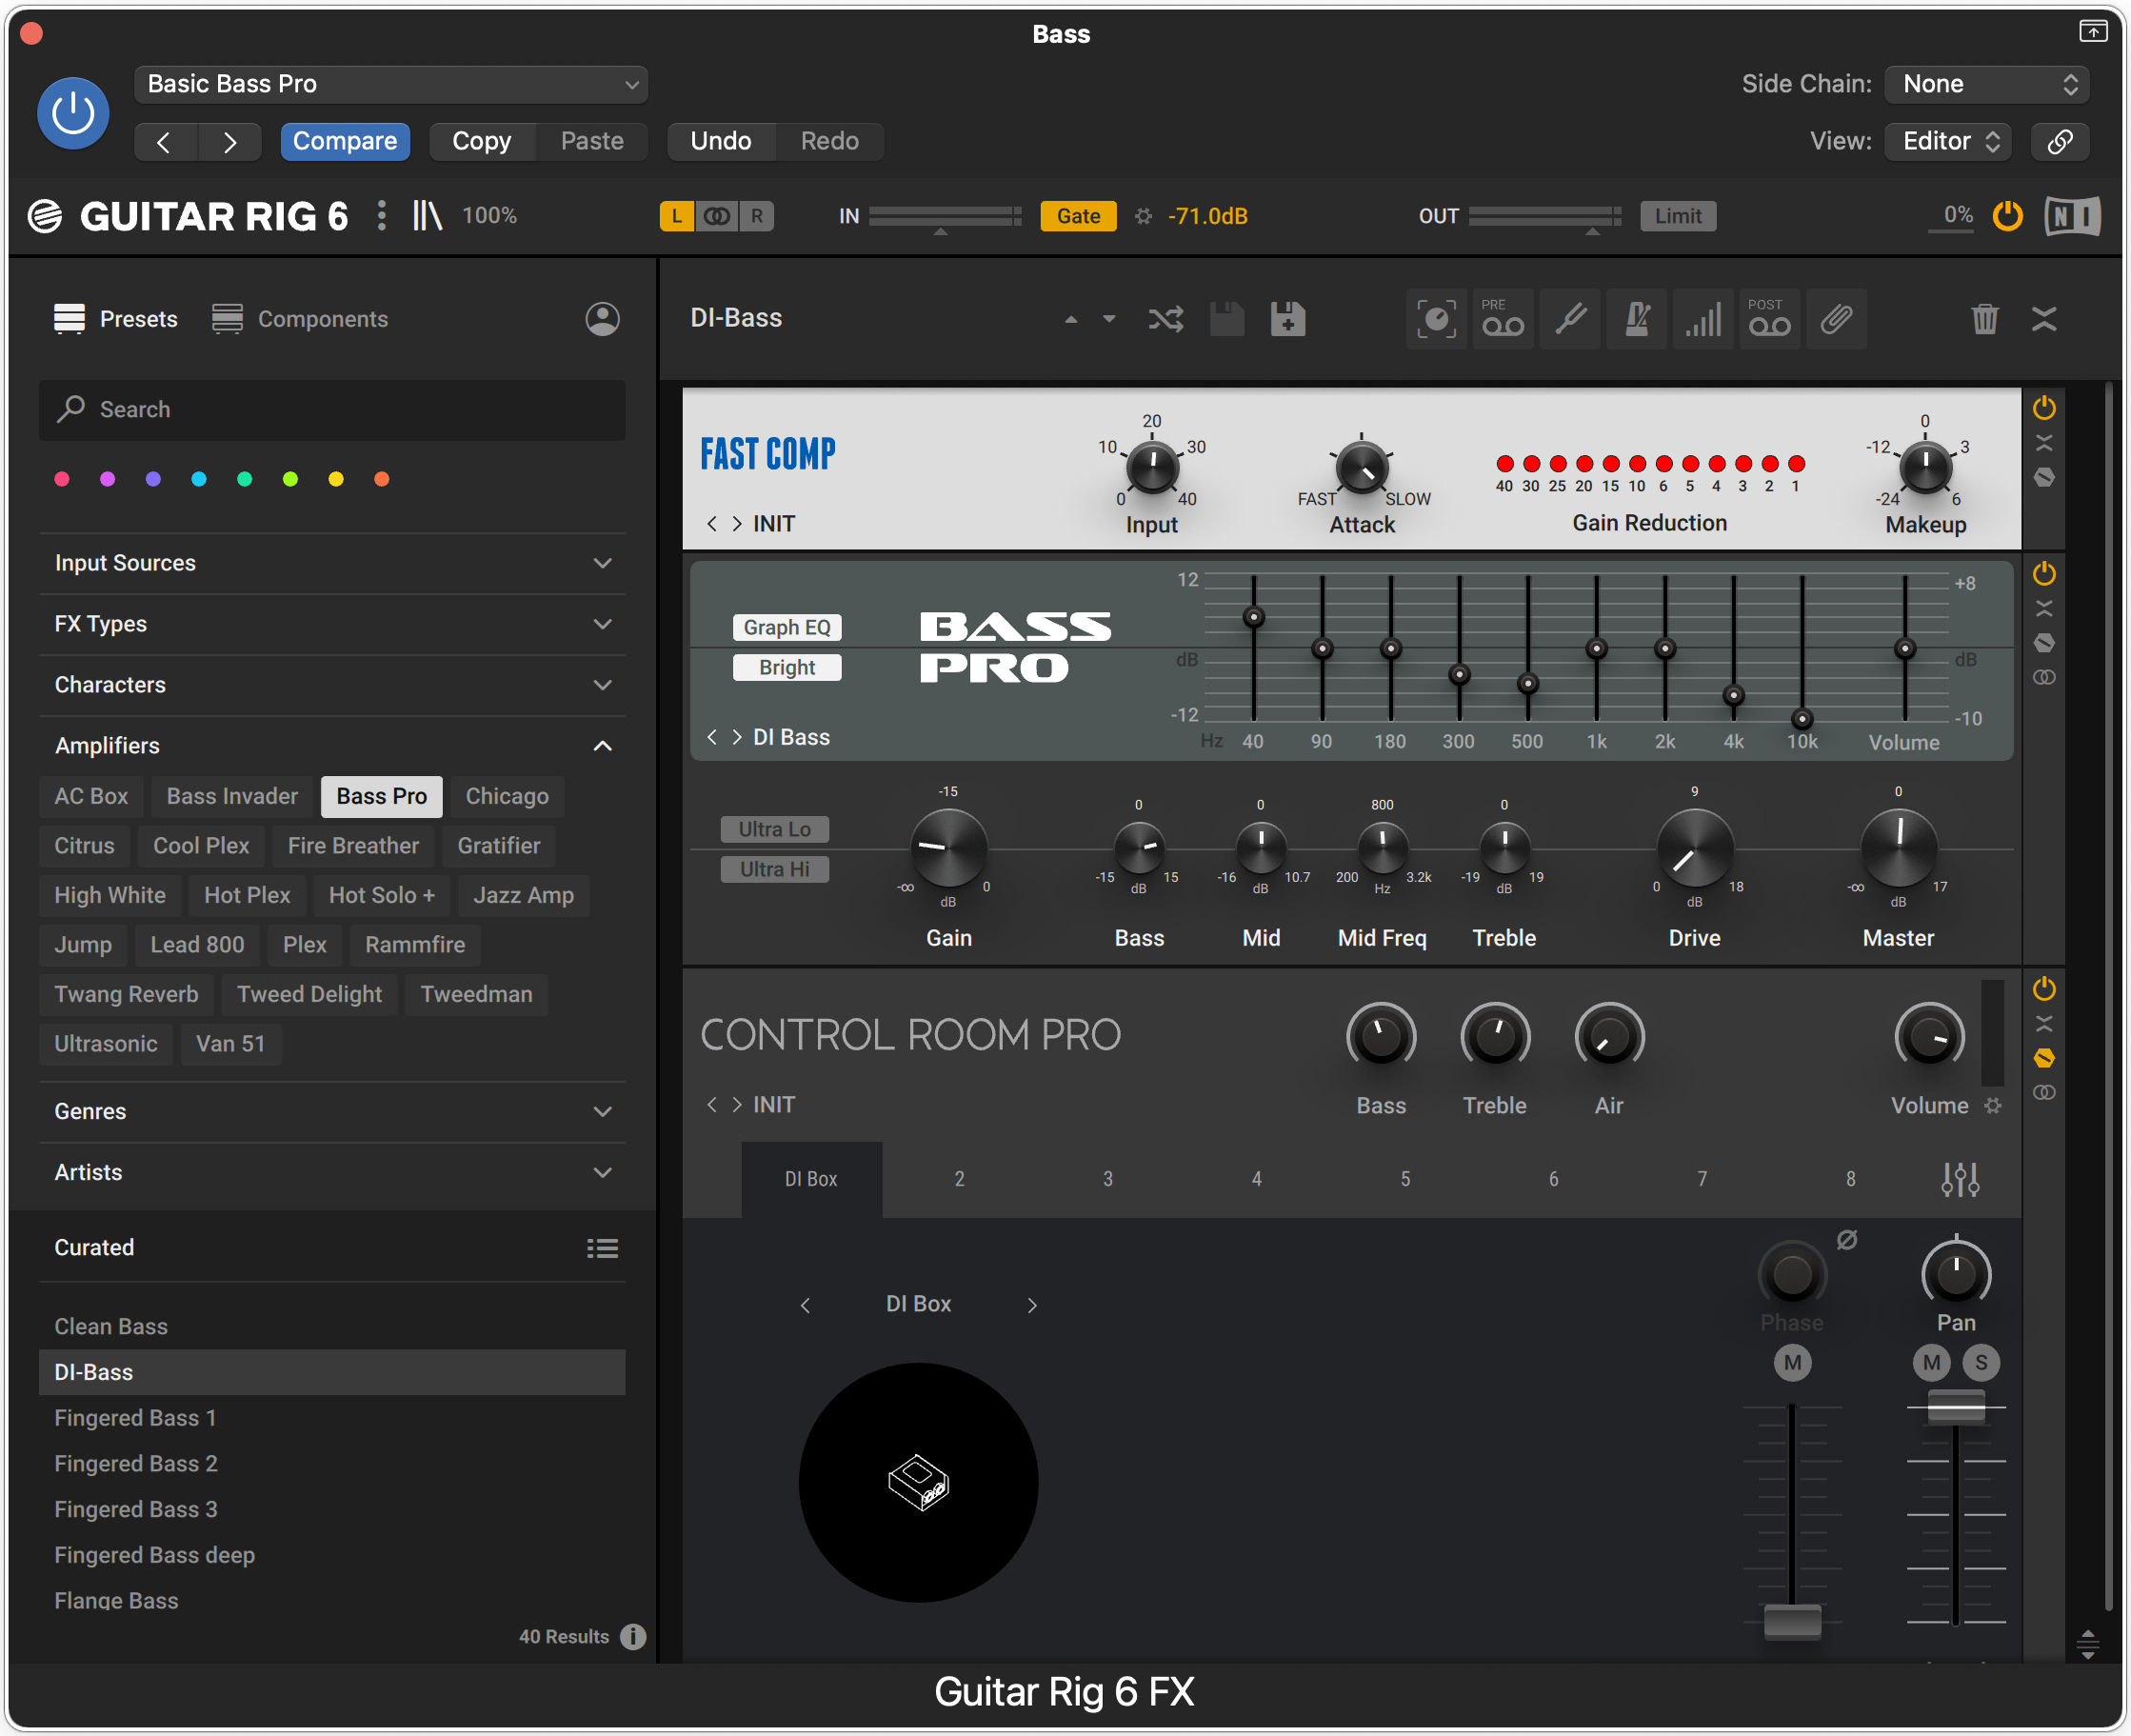2131x1736 pixels.
Task: Select the Tweedman amplifier tag
Action: [476, 995]
